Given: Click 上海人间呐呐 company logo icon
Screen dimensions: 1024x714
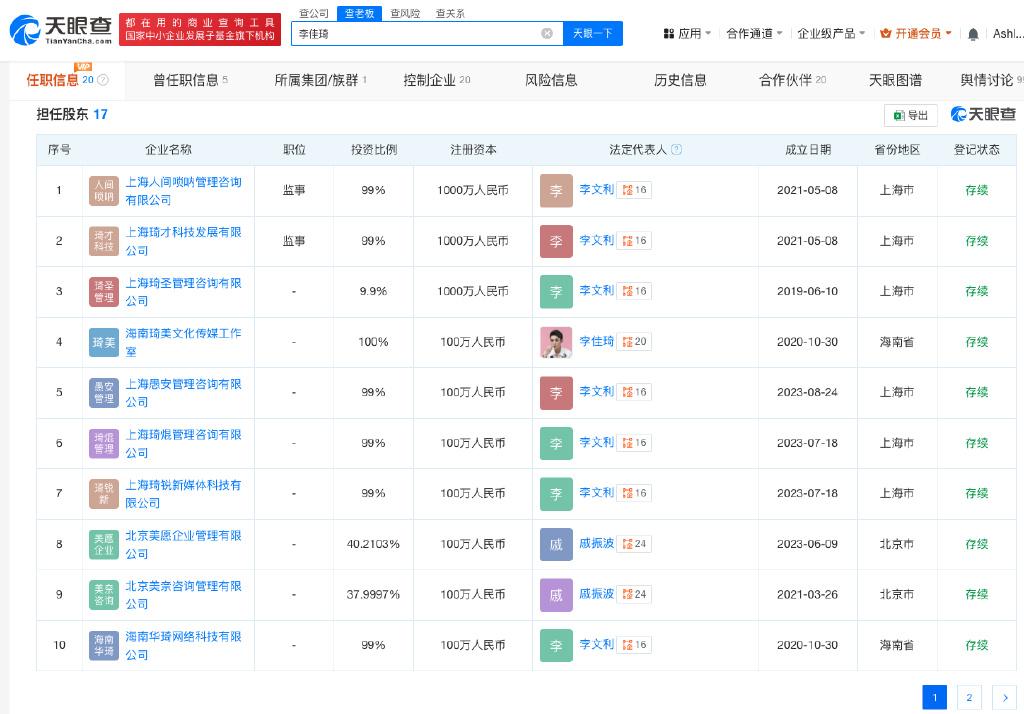Looking at the screenshot, I should [x=104, y=190].
